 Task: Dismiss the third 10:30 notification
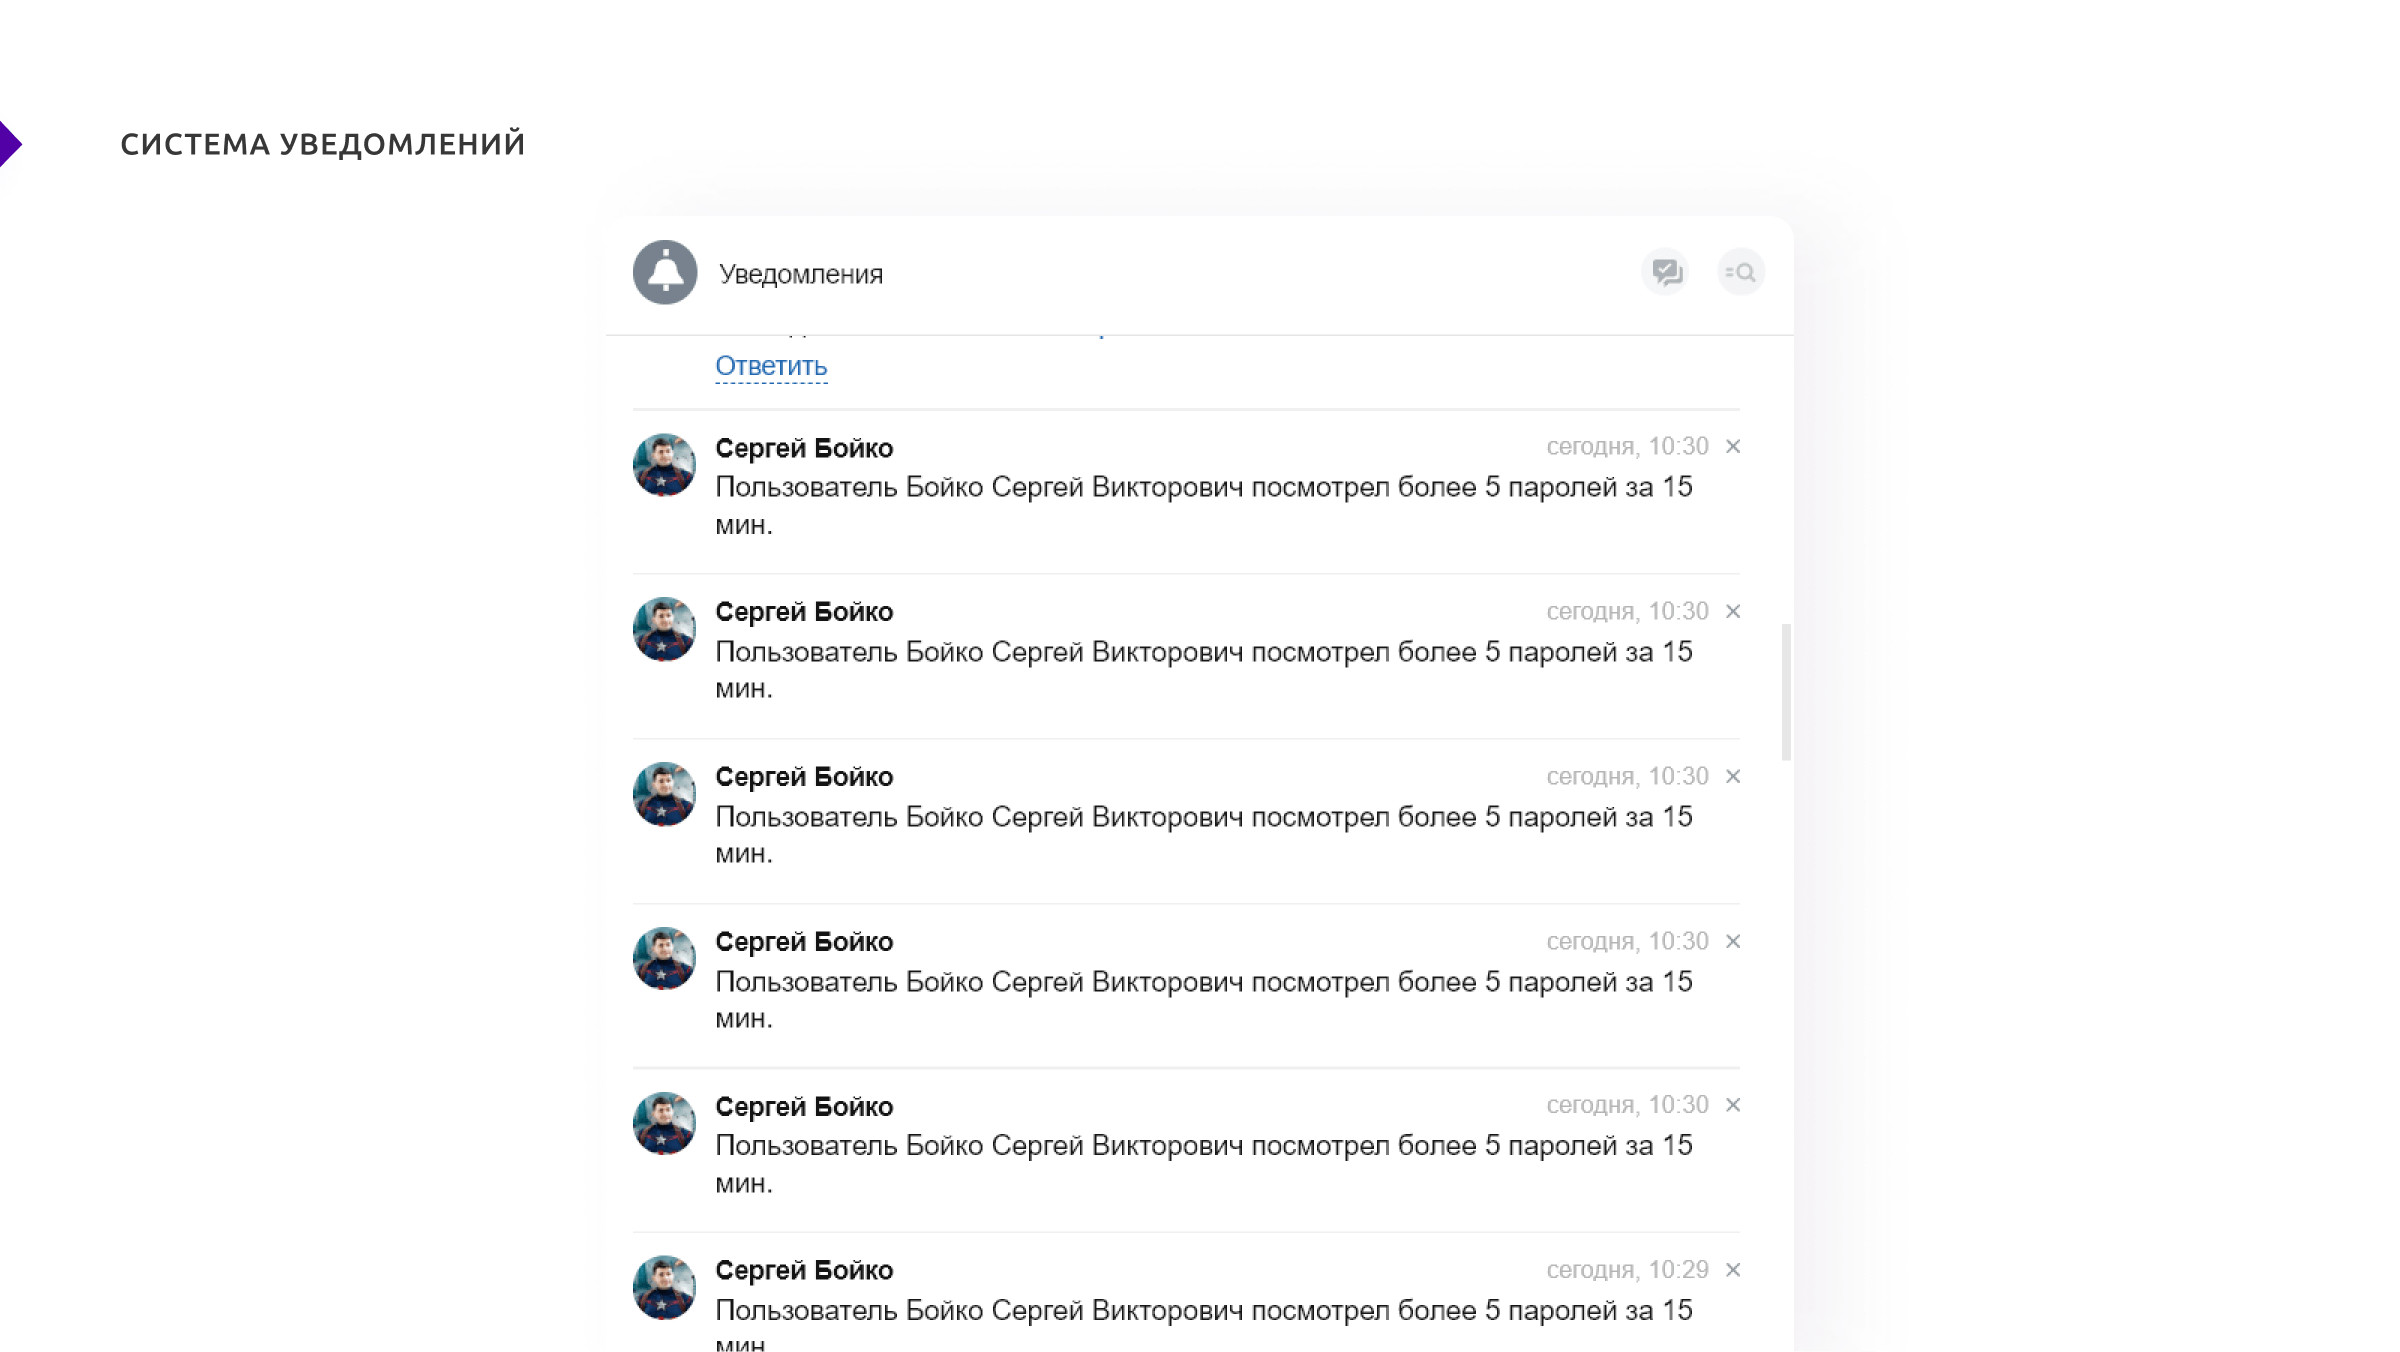tap(1733, 776)
